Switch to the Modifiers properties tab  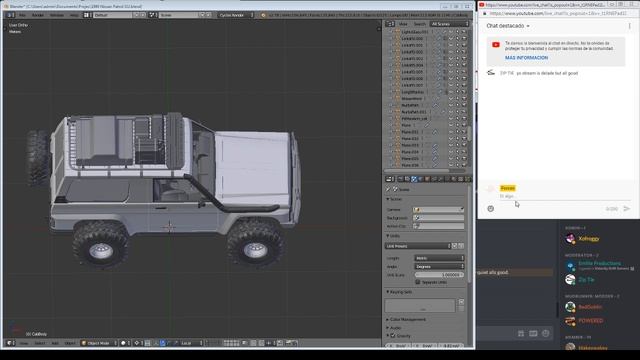(440, 179)
